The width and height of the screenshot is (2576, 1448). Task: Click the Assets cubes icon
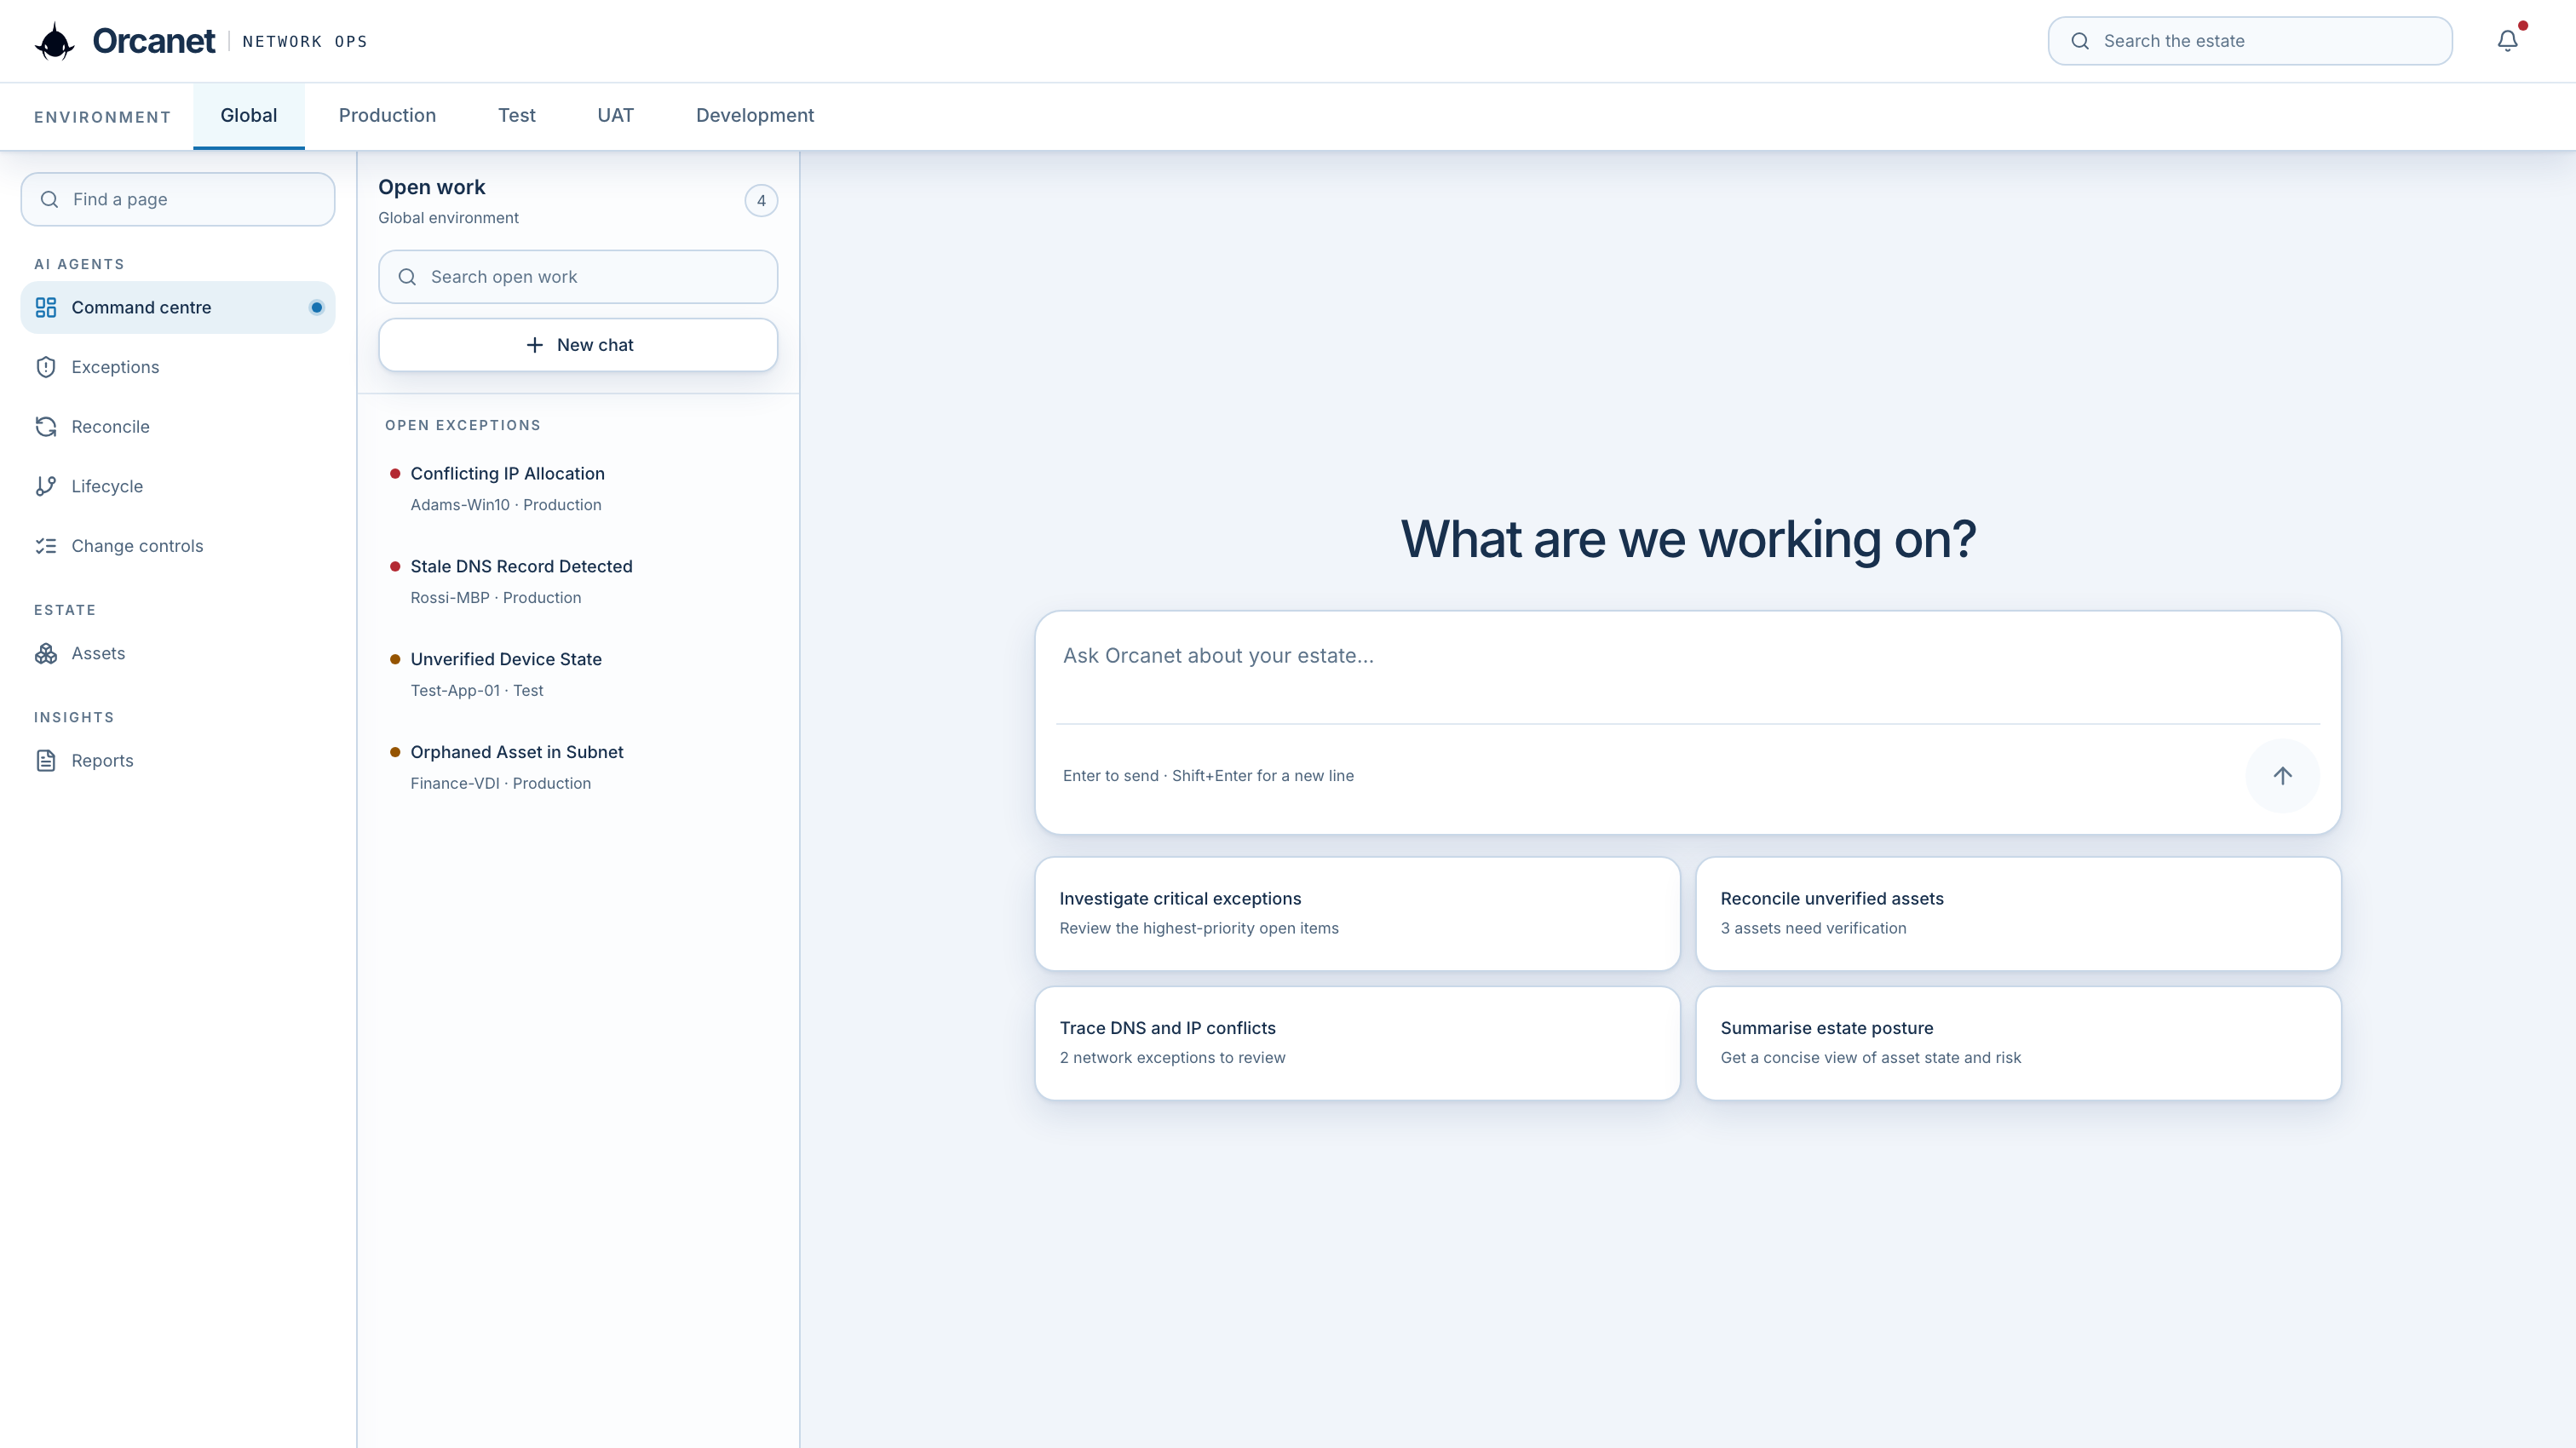pos(46,653)
